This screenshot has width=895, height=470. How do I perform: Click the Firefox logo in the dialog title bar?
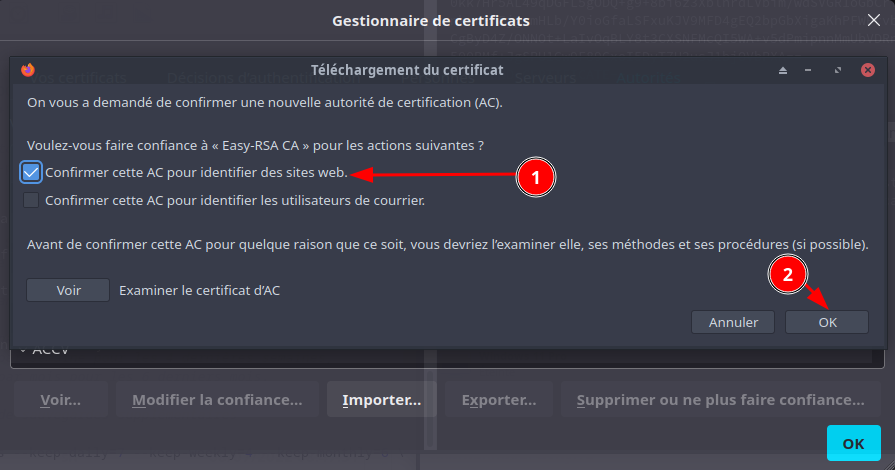(27, 71)
